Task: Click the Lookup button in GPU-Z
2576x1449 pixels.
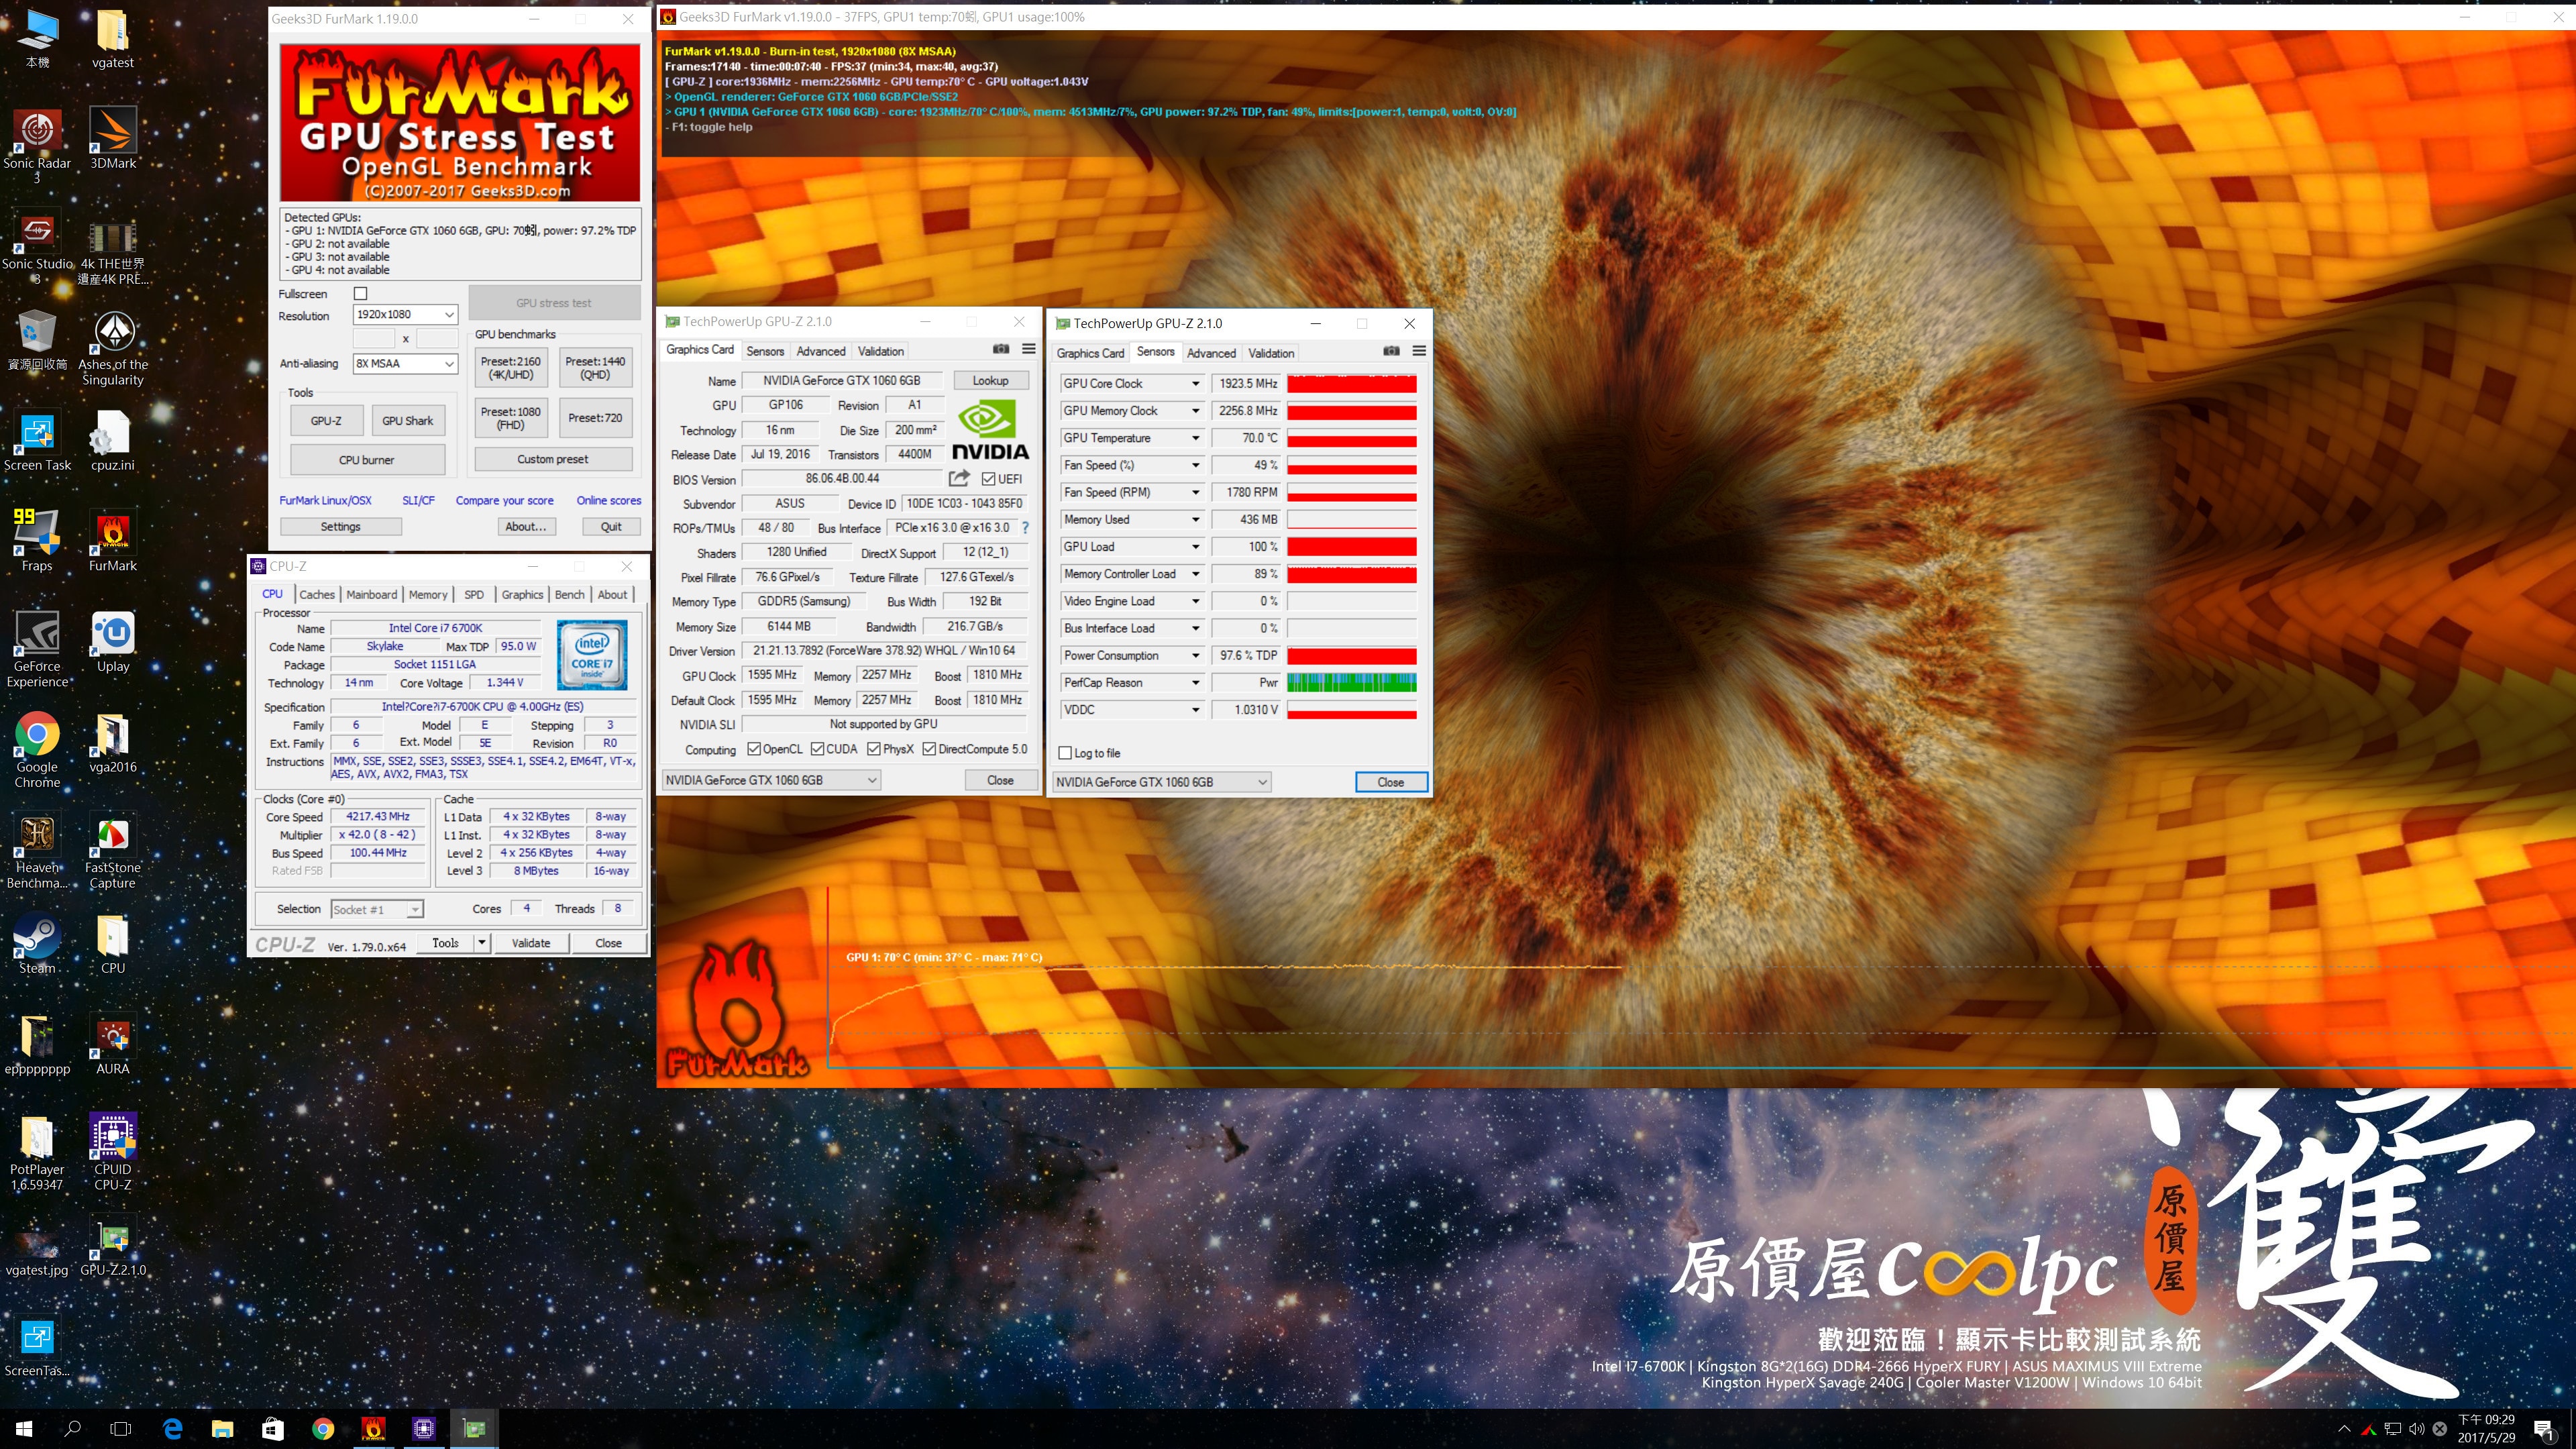Action: click(x=991, y=380)
